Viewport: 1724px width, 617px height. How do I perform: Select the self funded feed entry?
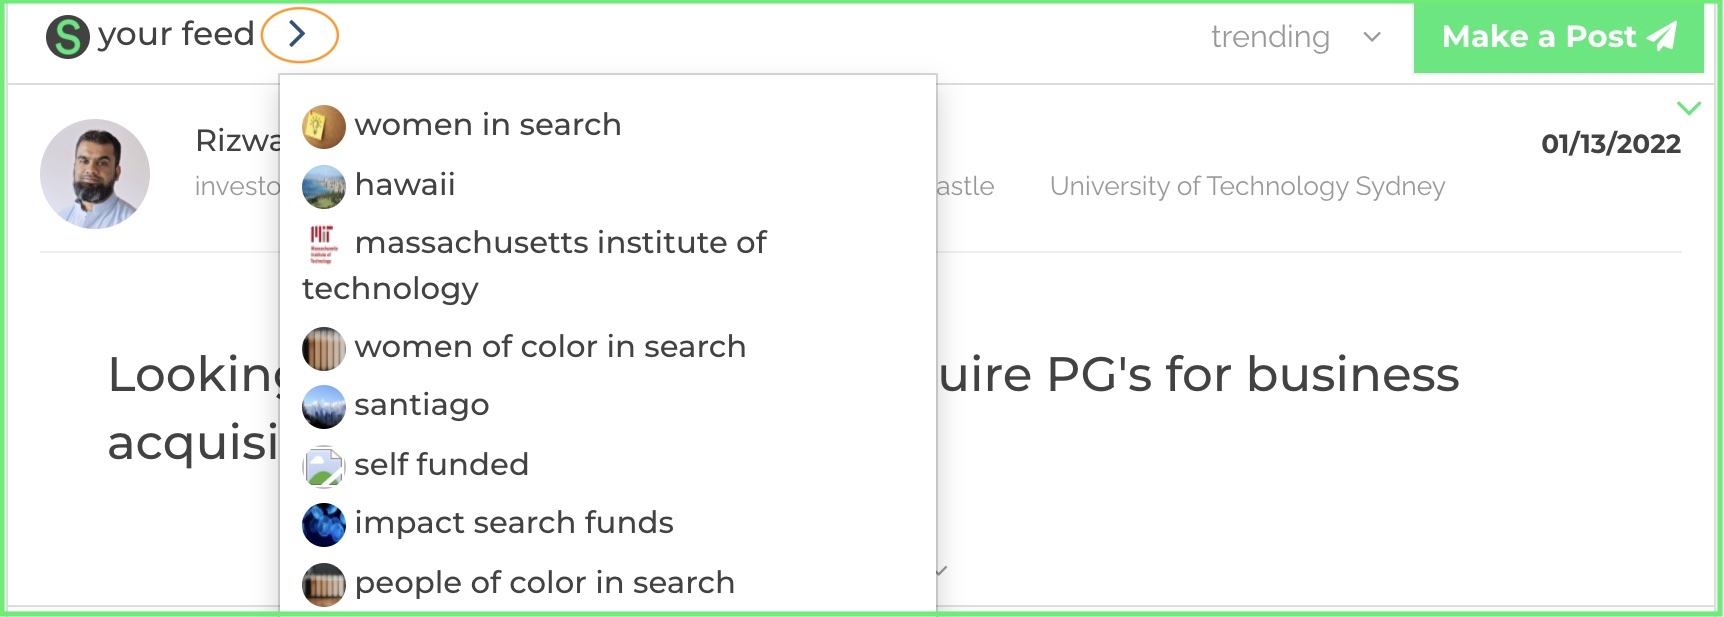click(x=441, y=465)
